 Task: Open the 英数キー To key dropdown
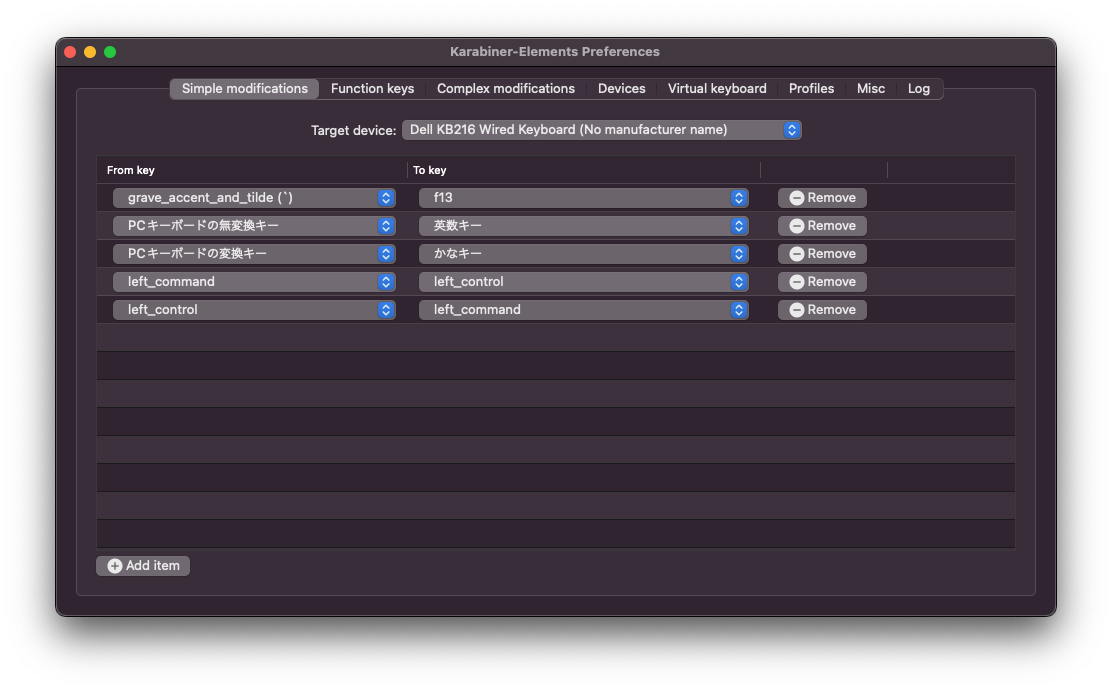(583, 226)
